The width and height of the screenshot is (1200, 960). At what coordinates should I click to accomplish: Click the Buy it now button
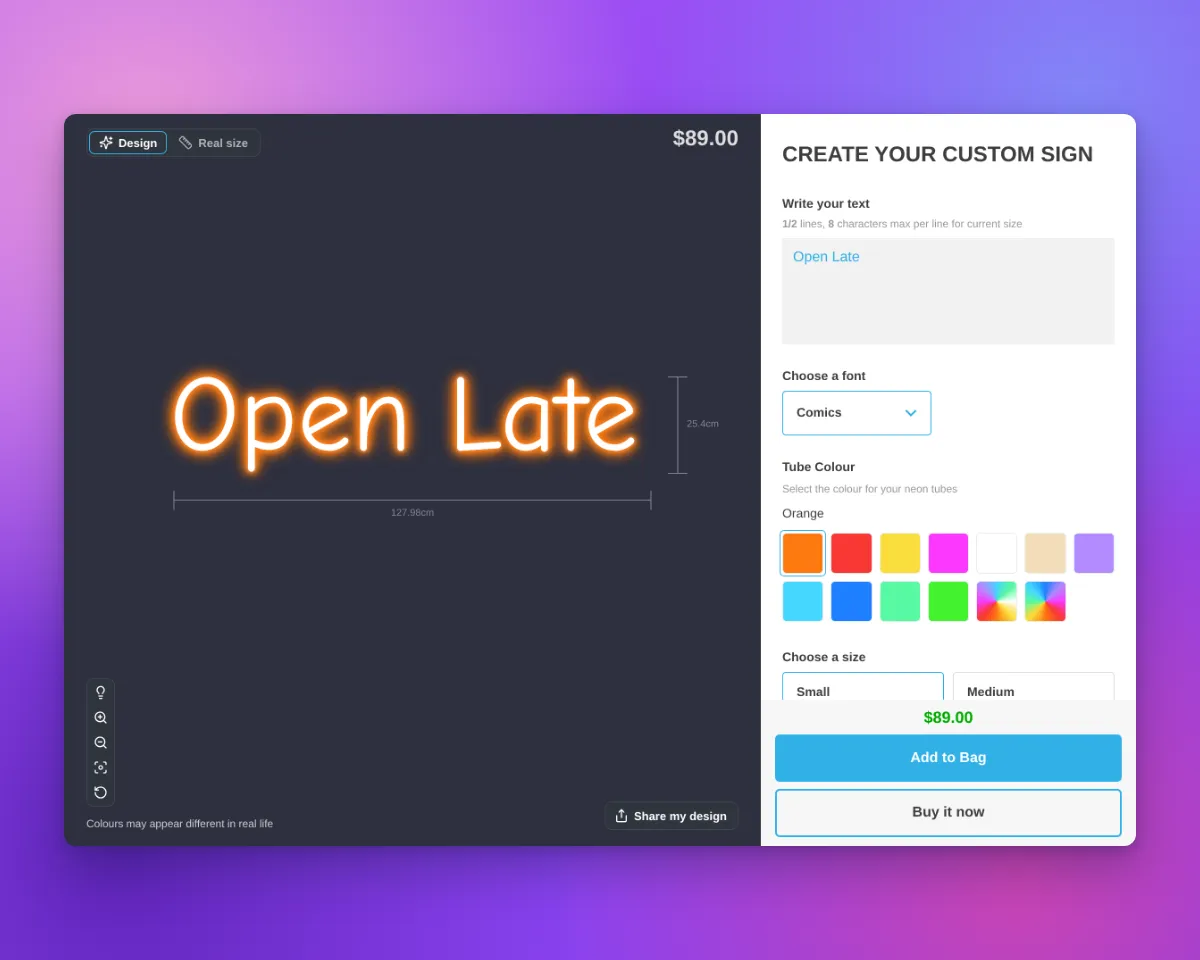tap(948, 812)
